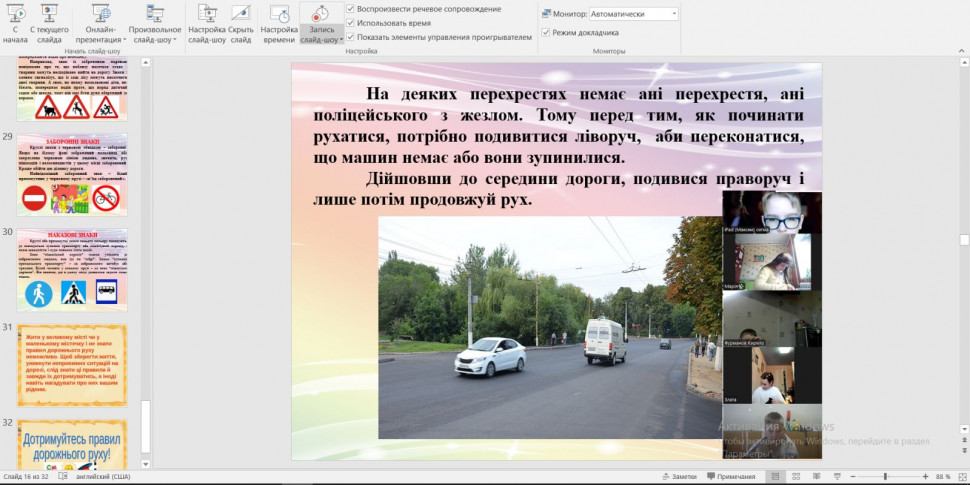Click video tile of iPad (Максим)
The height and width of the screenshot is (485, 970).
pos(772,212)
